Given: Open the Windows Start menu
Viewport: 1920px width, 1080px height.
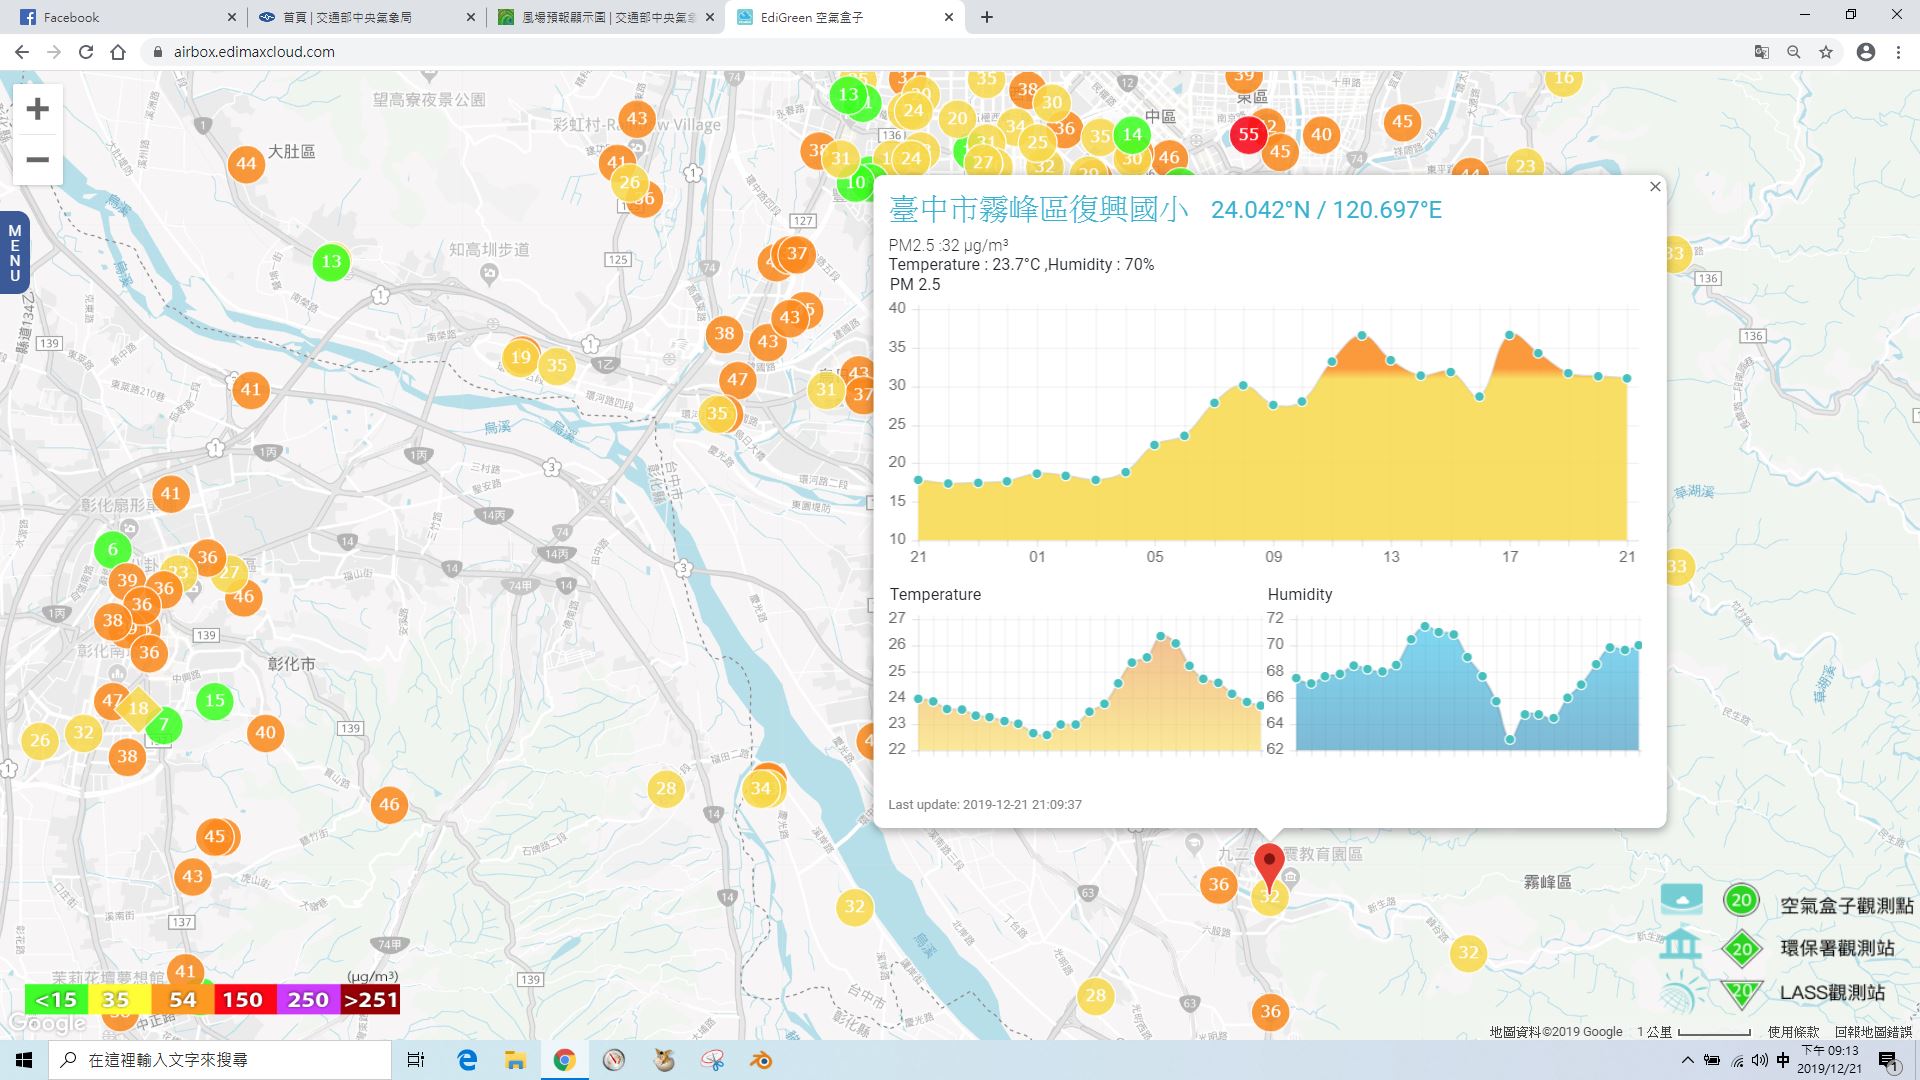Looking at the screenshot, I should click(24, 1060).
